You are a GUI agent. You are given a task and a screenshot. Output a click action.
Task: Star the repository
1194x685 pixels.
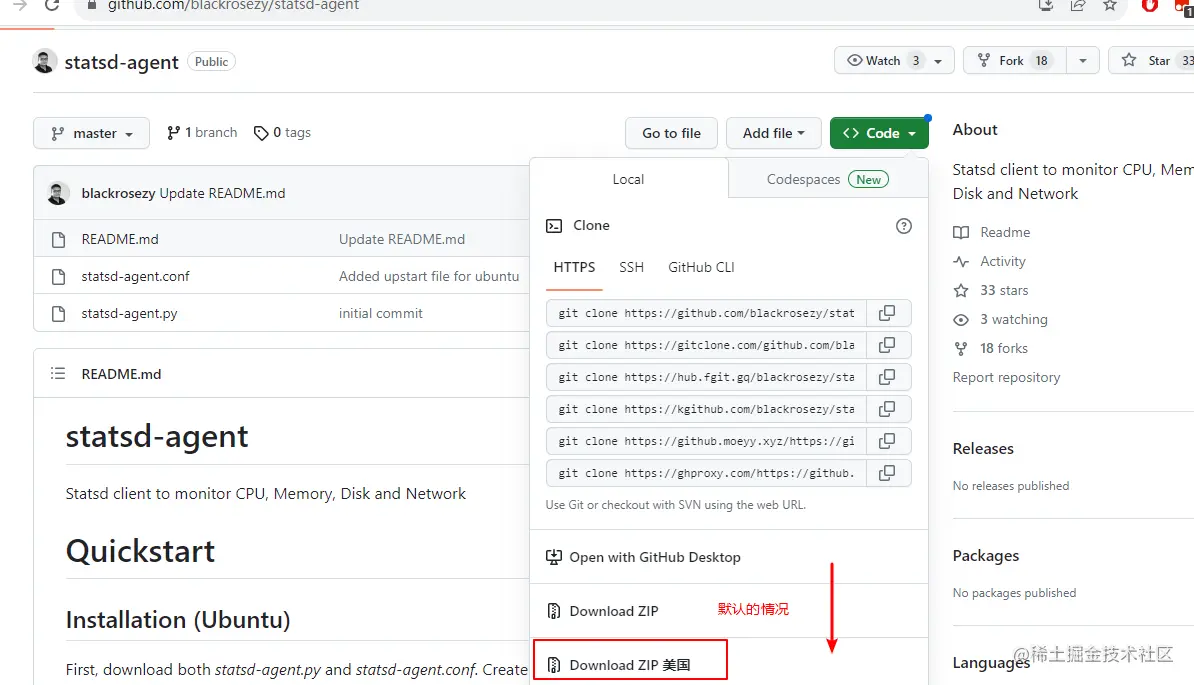tap(1151, 61)
